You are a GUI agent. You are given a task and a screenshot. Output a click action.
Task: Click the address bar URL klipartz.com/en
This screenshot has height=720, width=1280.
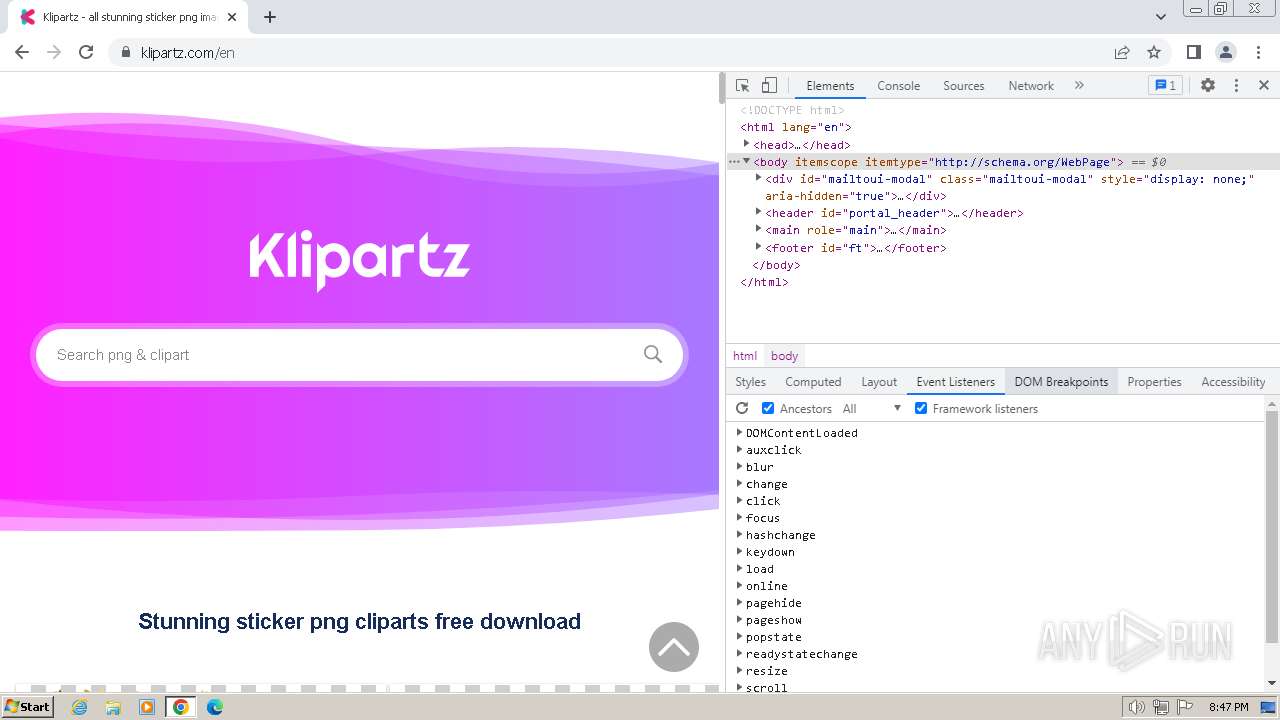click(x=188, y=53)
